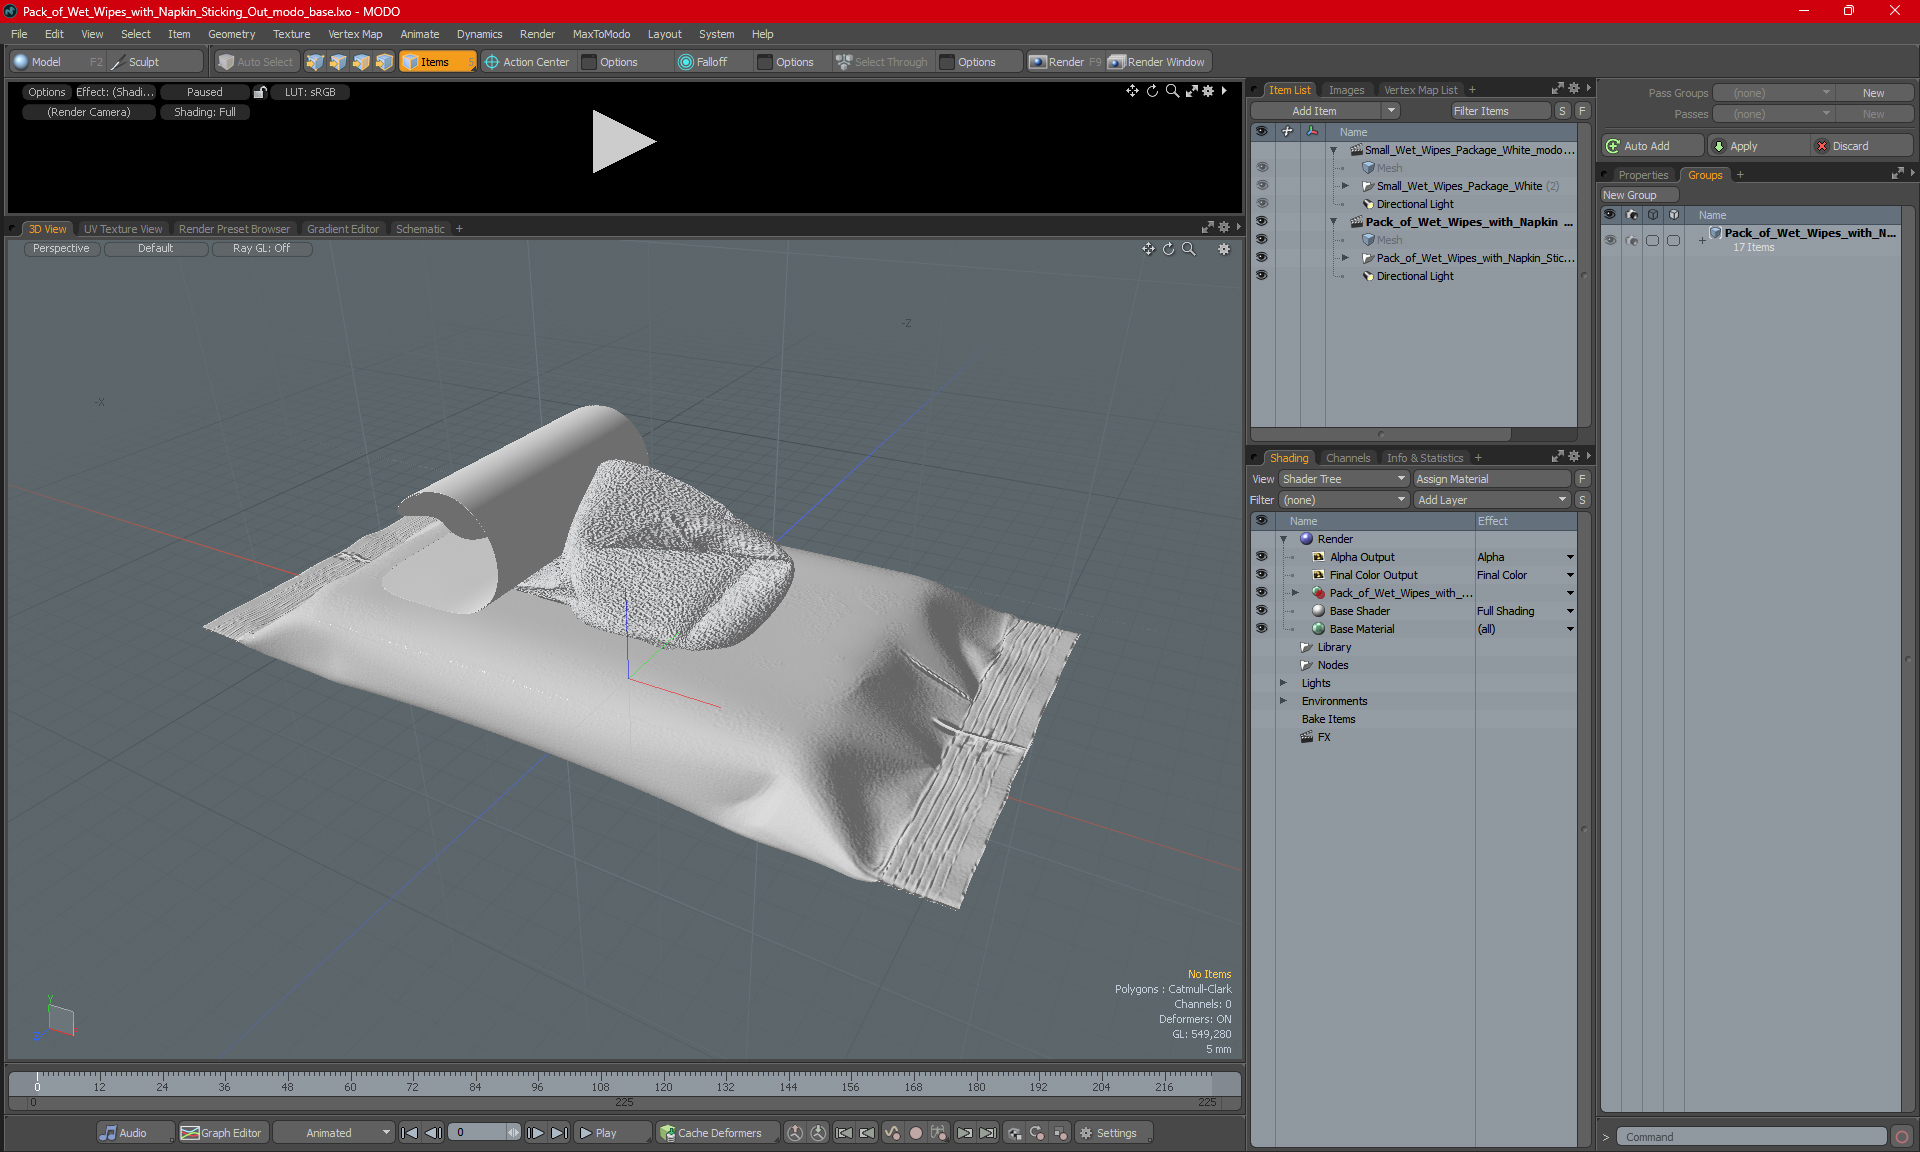Open the Add Layer dropdown
1920x1152 pixels.
1492,500
